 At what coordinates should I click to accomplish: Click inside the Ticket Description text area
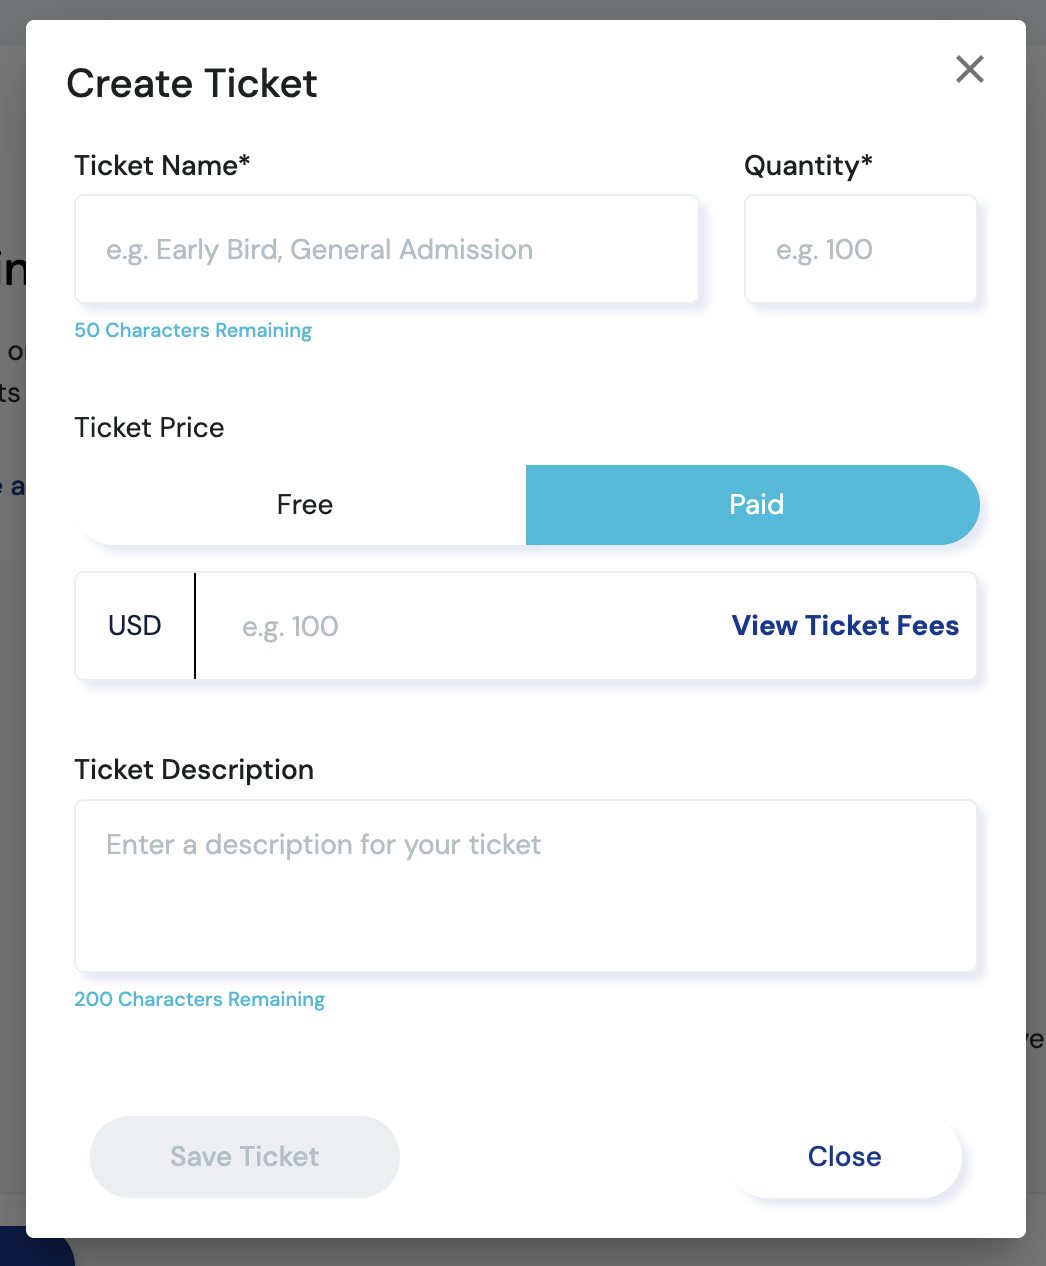(525, 885)
